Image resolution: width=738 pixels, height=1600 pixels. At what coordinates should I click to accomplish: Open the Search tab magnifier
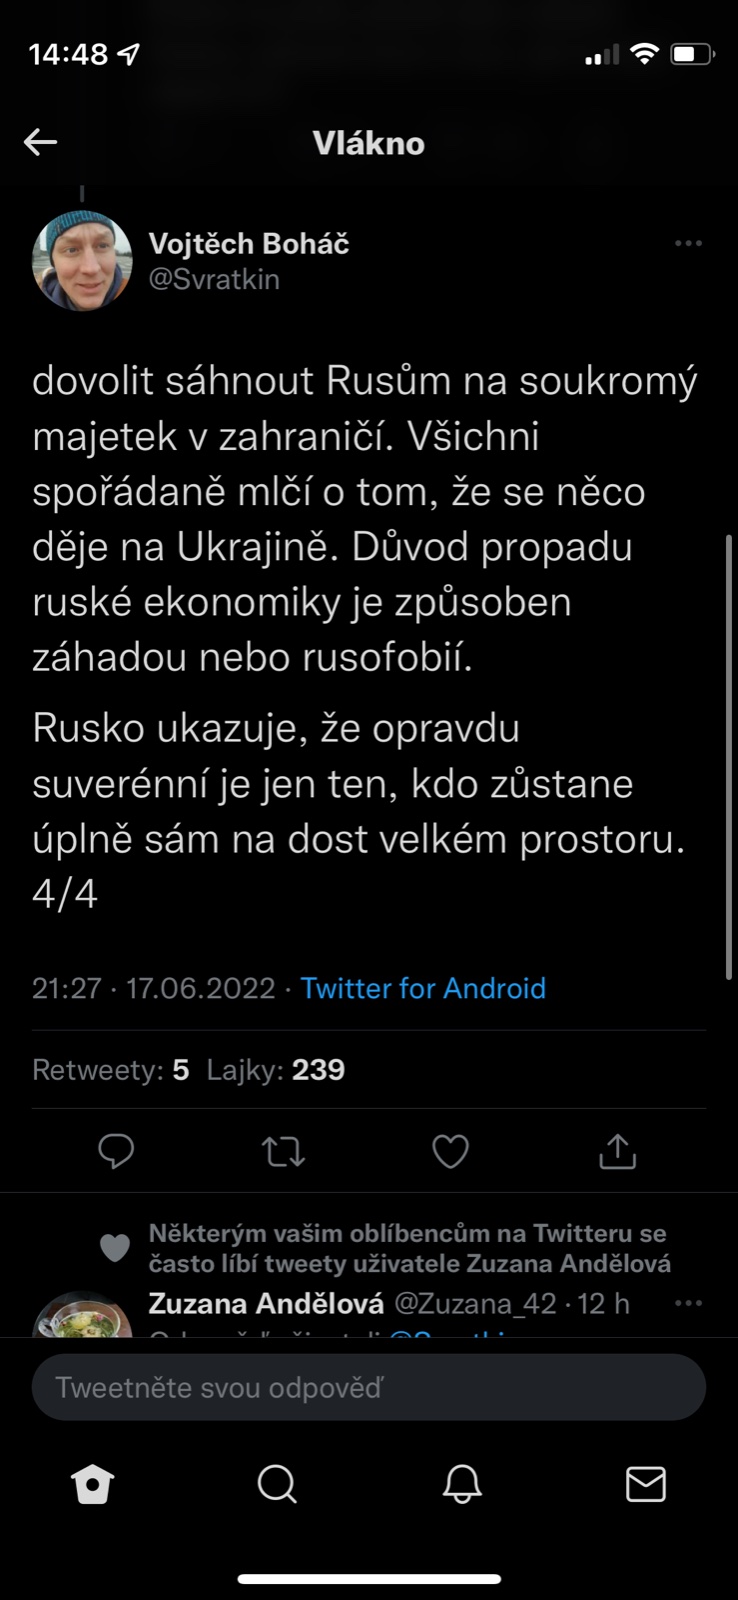tap(277, 1485)
